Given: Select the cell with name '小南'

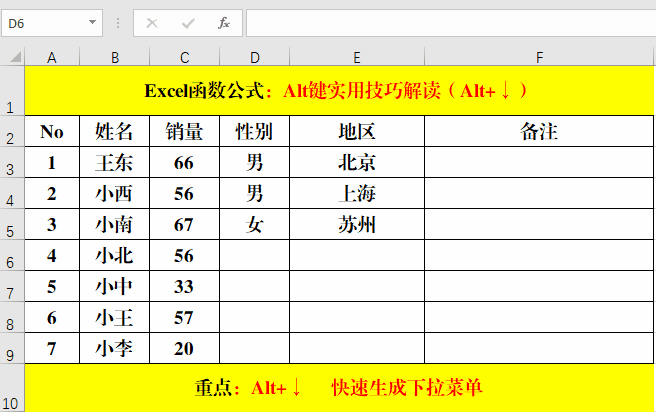Looking at the screenshot, I should coord(115,224).
